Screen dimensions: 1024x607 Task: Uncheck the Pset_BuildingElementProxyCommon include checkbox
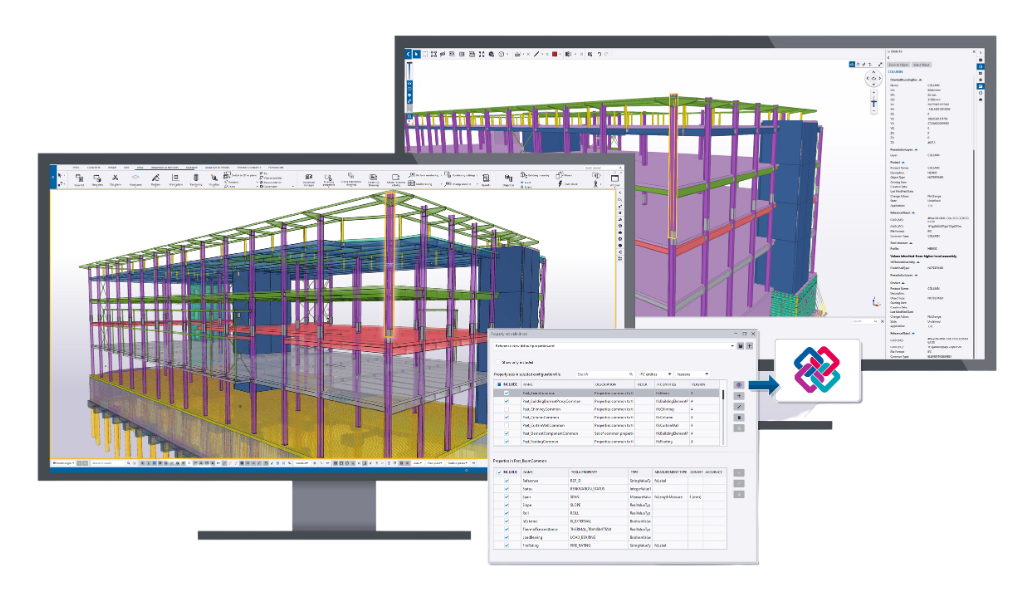pyautogui.click(x=506, y=401)
